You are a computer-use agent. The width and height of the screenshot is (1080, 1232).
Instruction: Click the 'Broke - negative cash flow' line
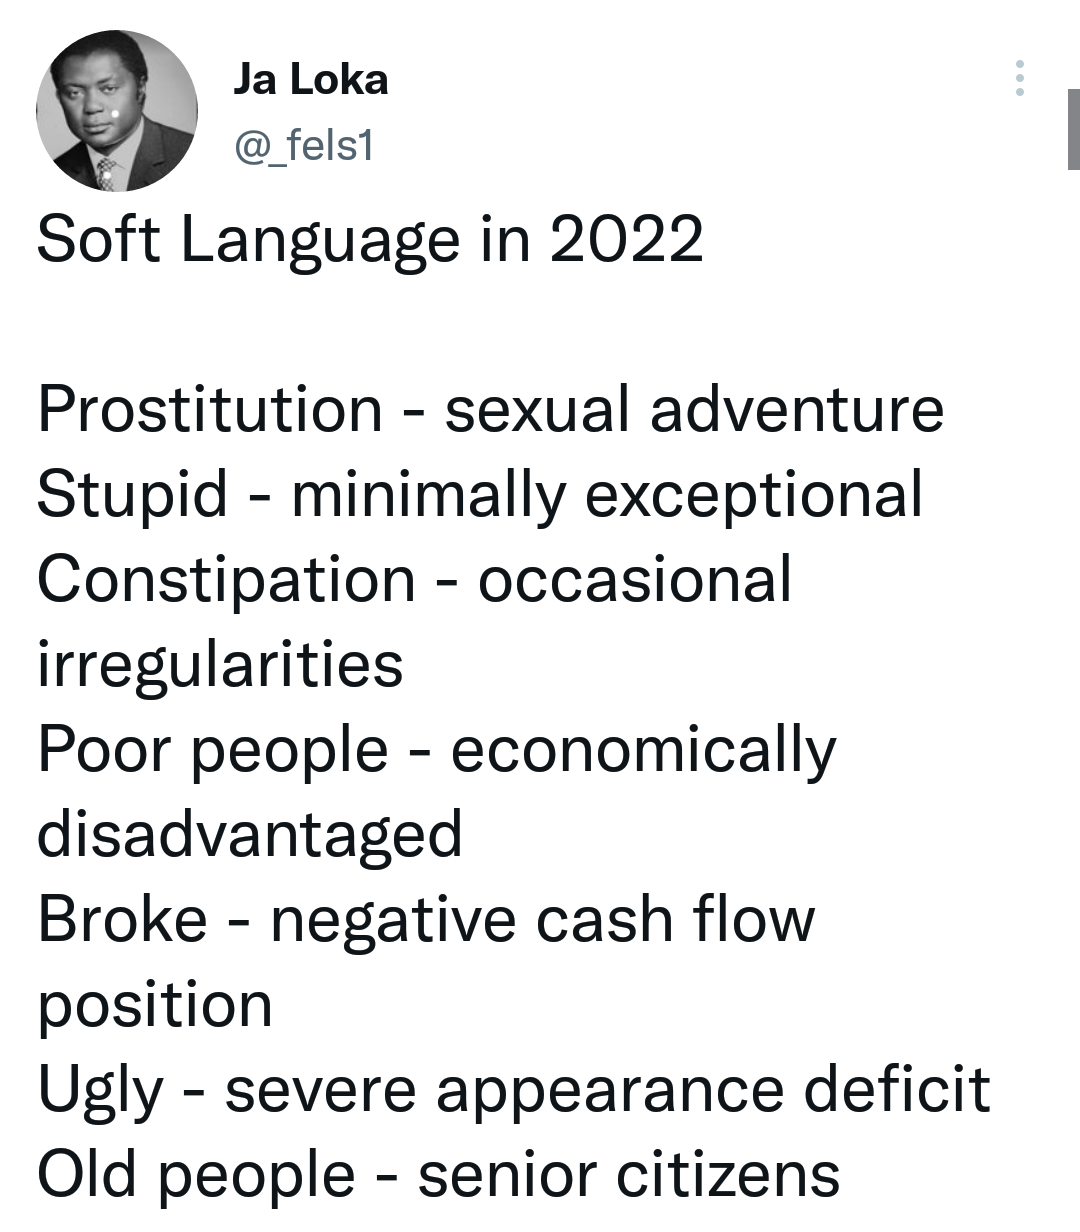426,920
